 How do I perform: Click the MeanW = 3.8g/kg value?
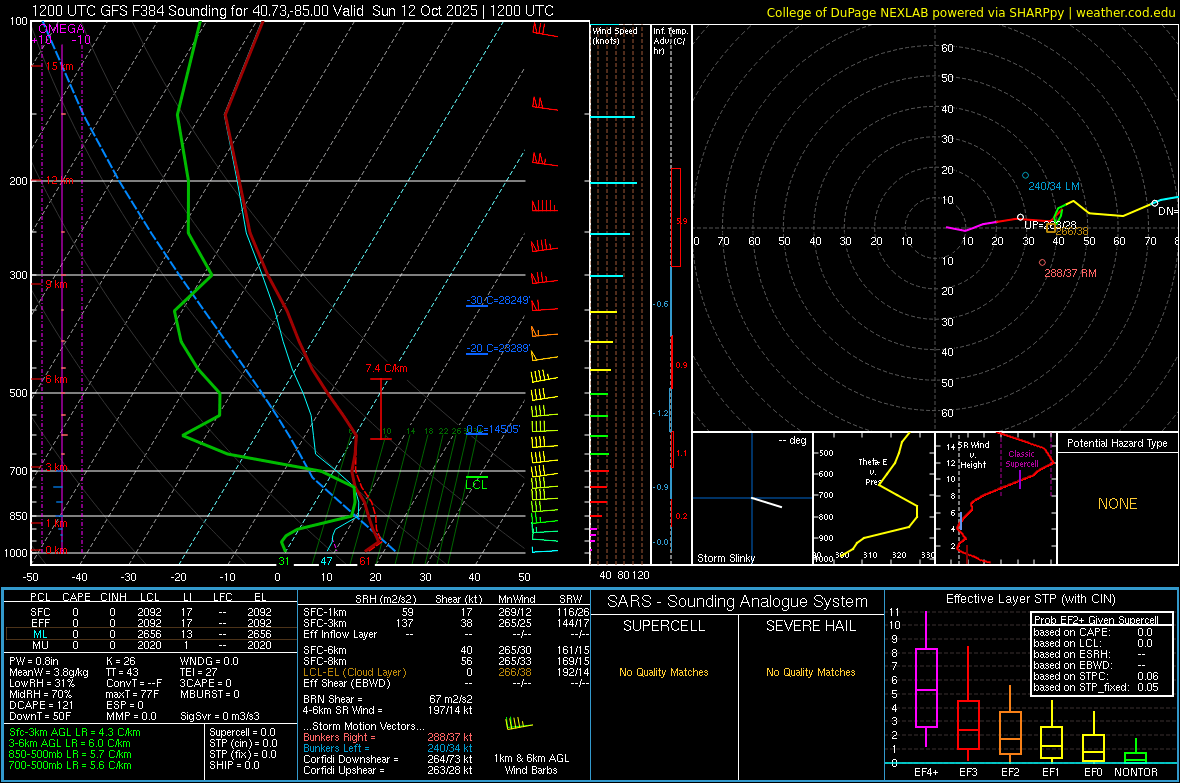[x=49, y=672]
